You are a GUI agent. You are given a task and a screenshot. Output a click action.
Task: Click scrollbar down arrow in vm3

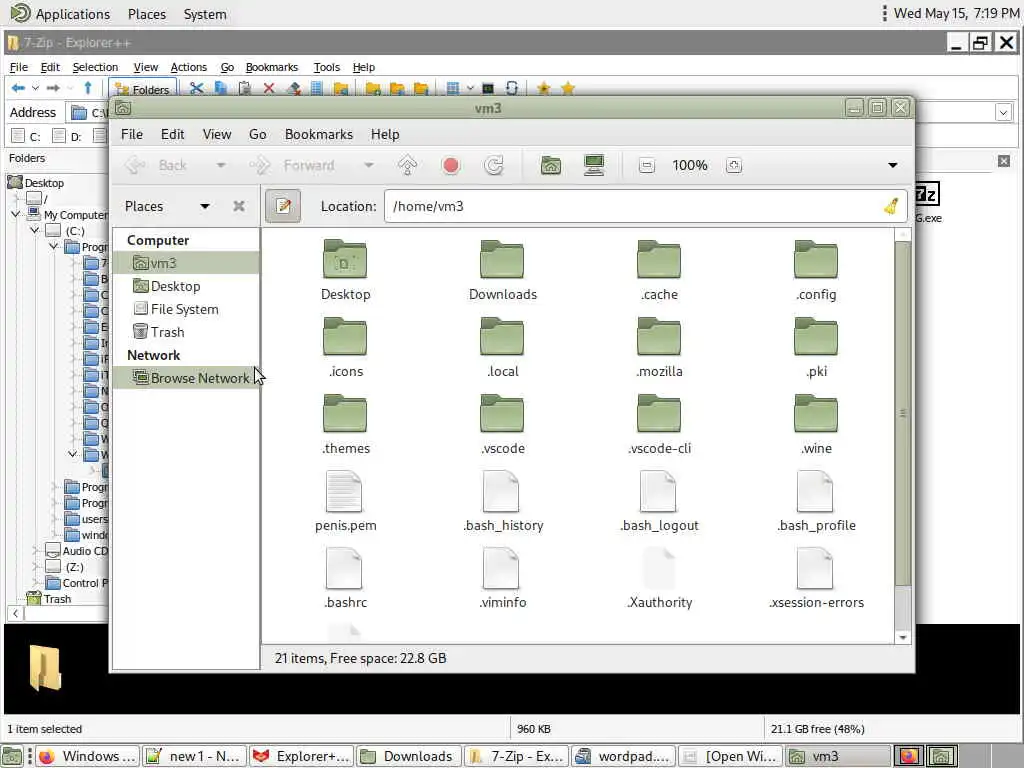[x=903, y=637]
